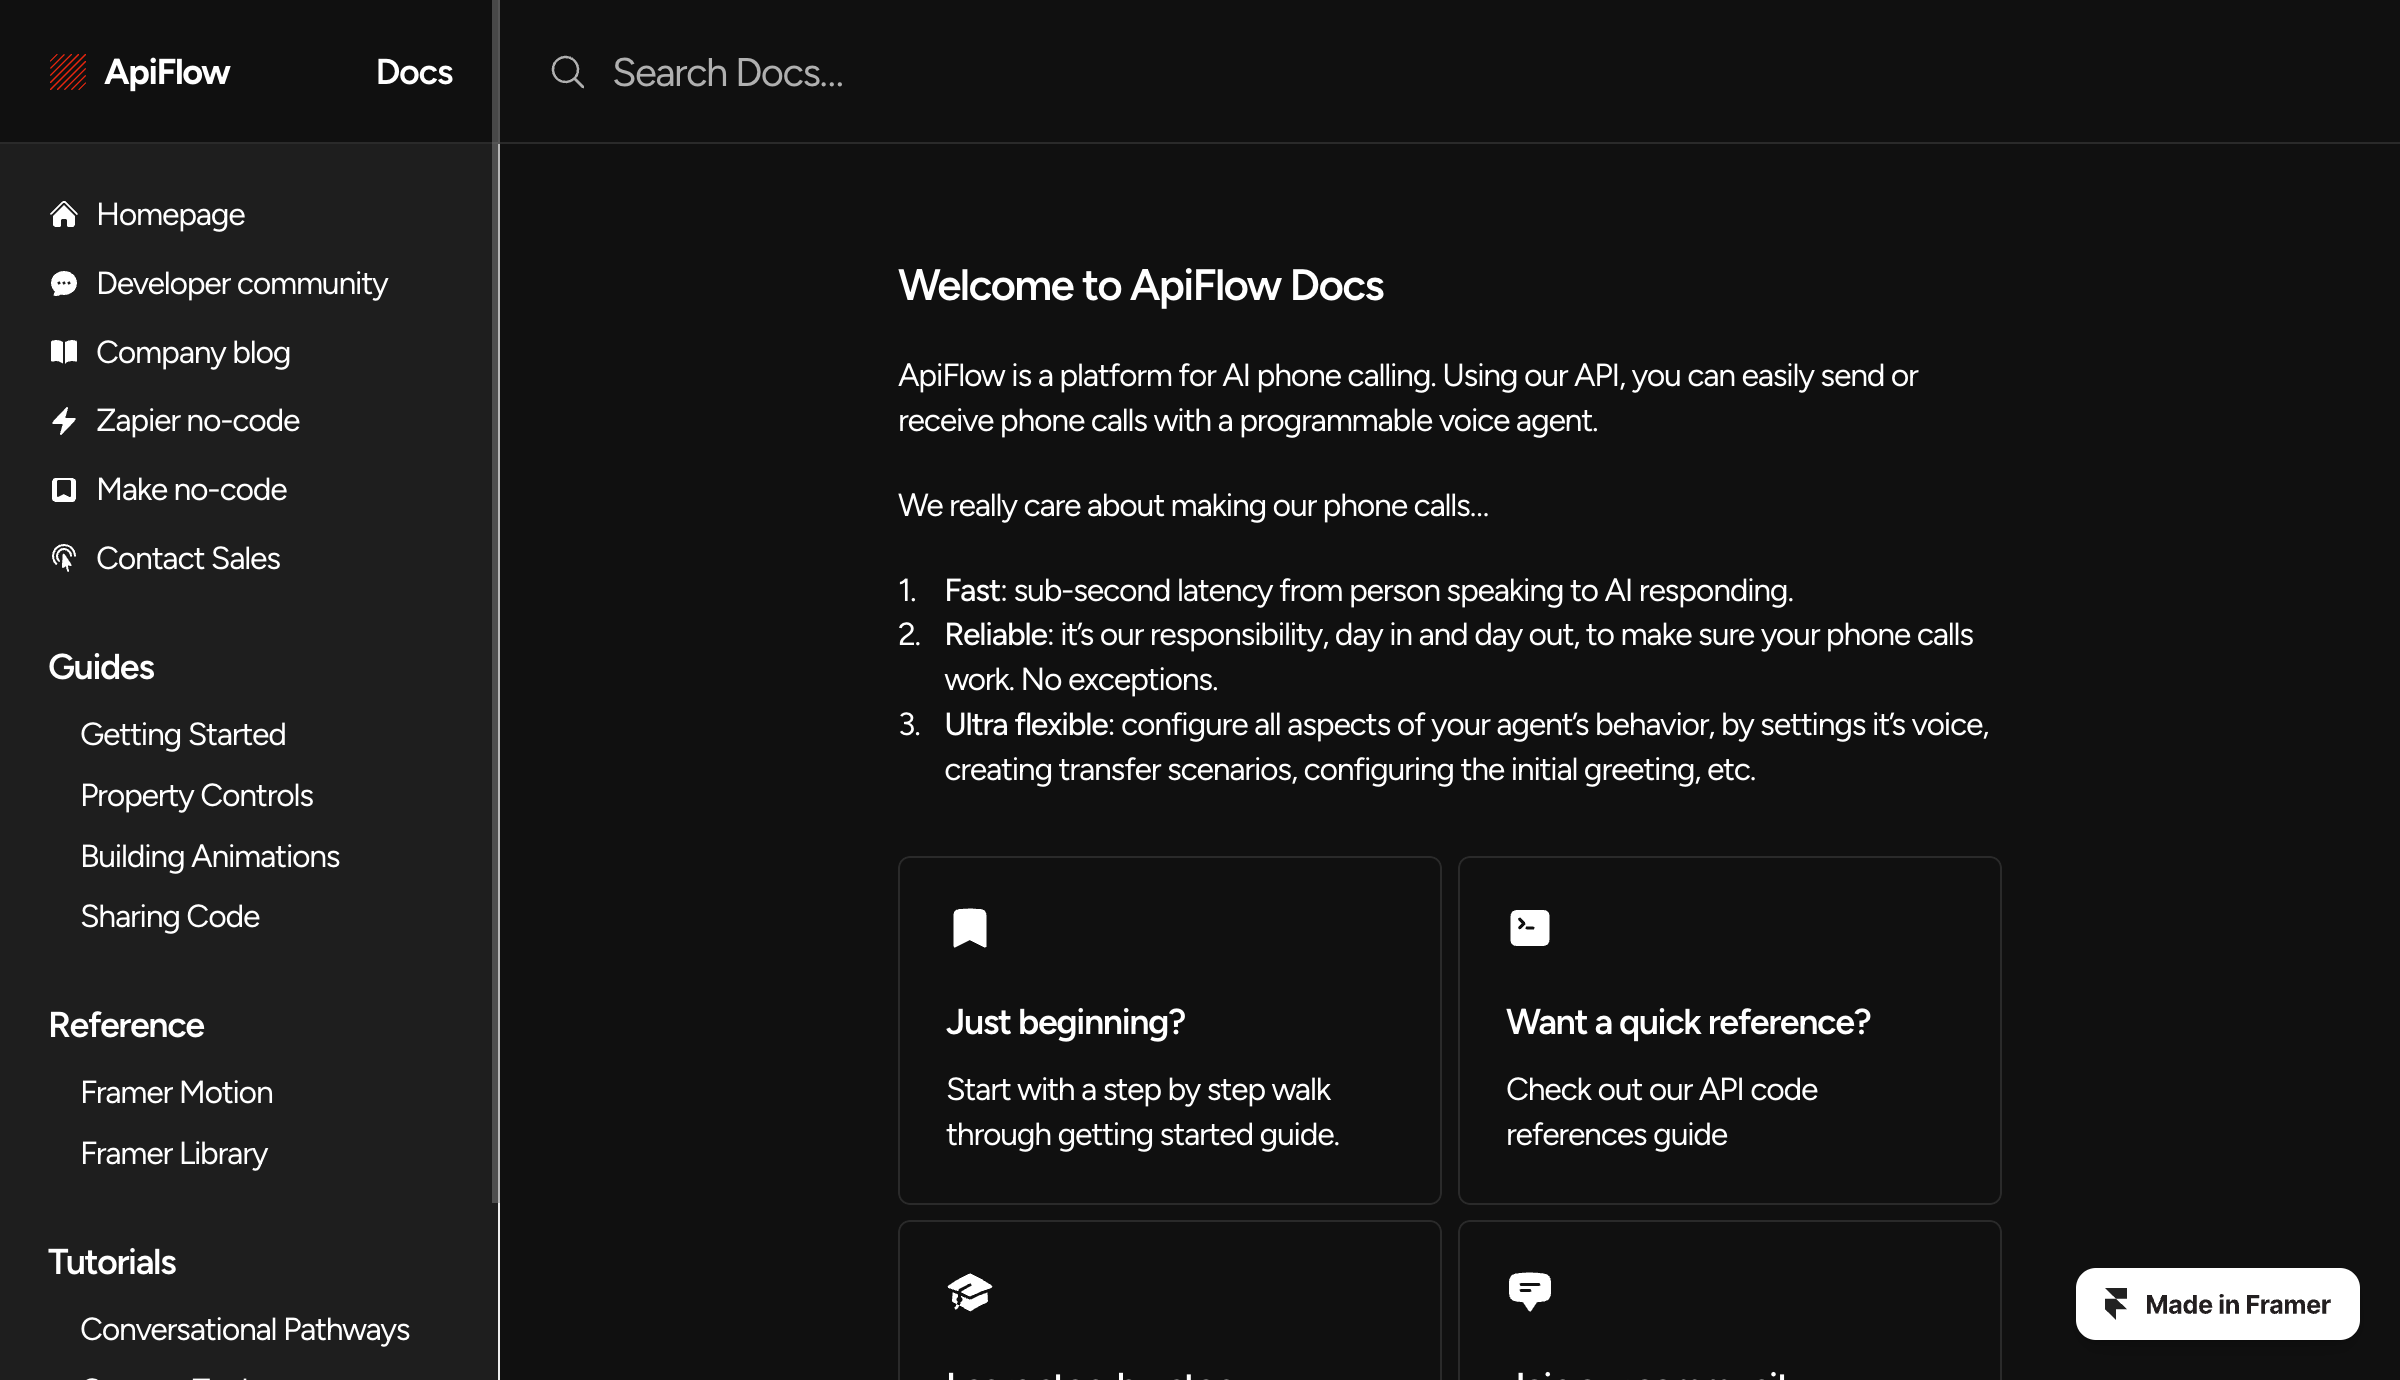
Task: Select Property Controls in Guides section
Action: pyautogui.click(x=197, y=796)
